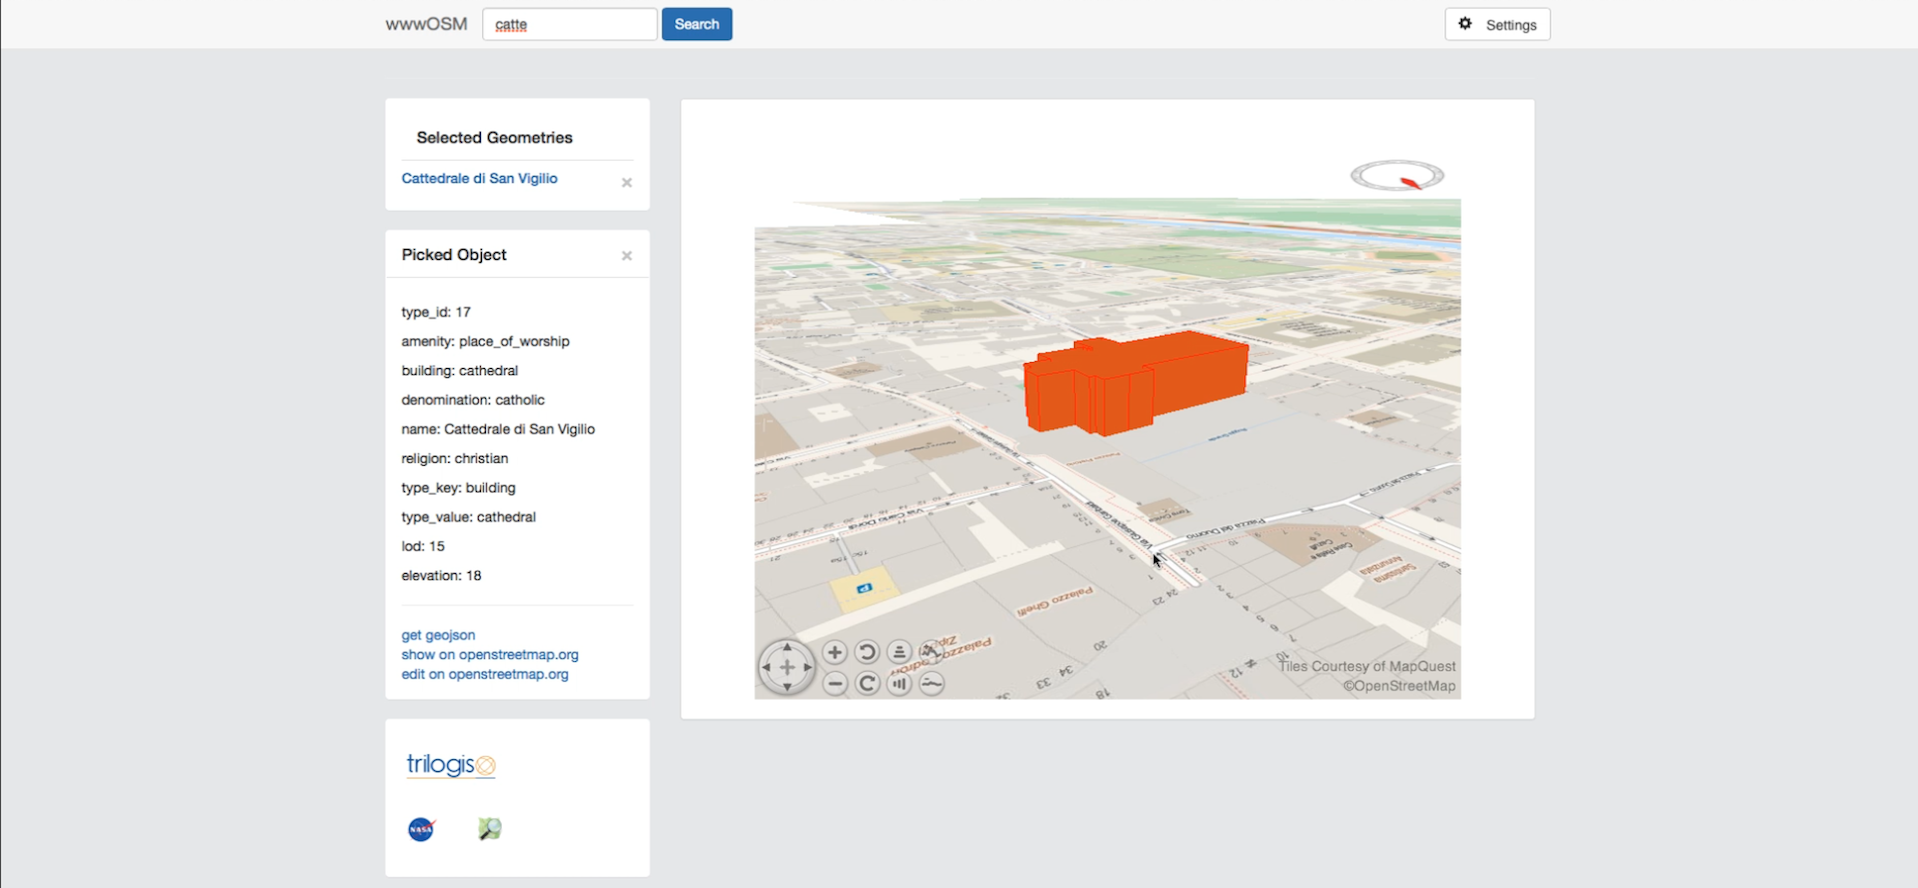
Task: Click the compass indicator on the map
Action: [1397, 176]
